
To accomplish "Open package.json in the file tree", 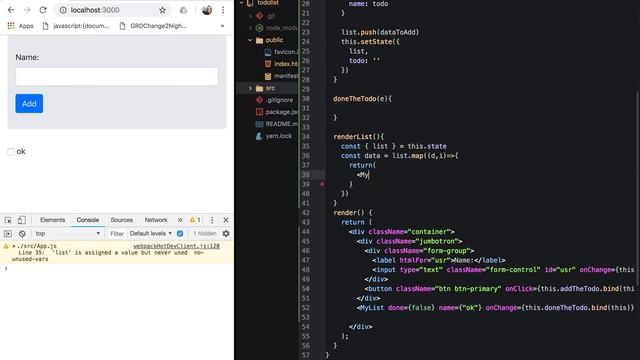I will (x=277, y=112).
